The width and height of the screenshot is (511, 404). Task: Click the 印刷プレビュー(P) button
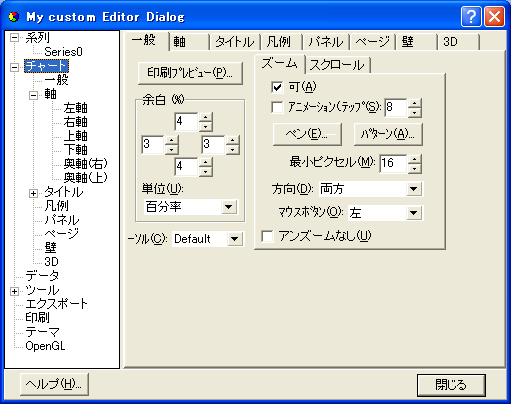pos(190,73)
